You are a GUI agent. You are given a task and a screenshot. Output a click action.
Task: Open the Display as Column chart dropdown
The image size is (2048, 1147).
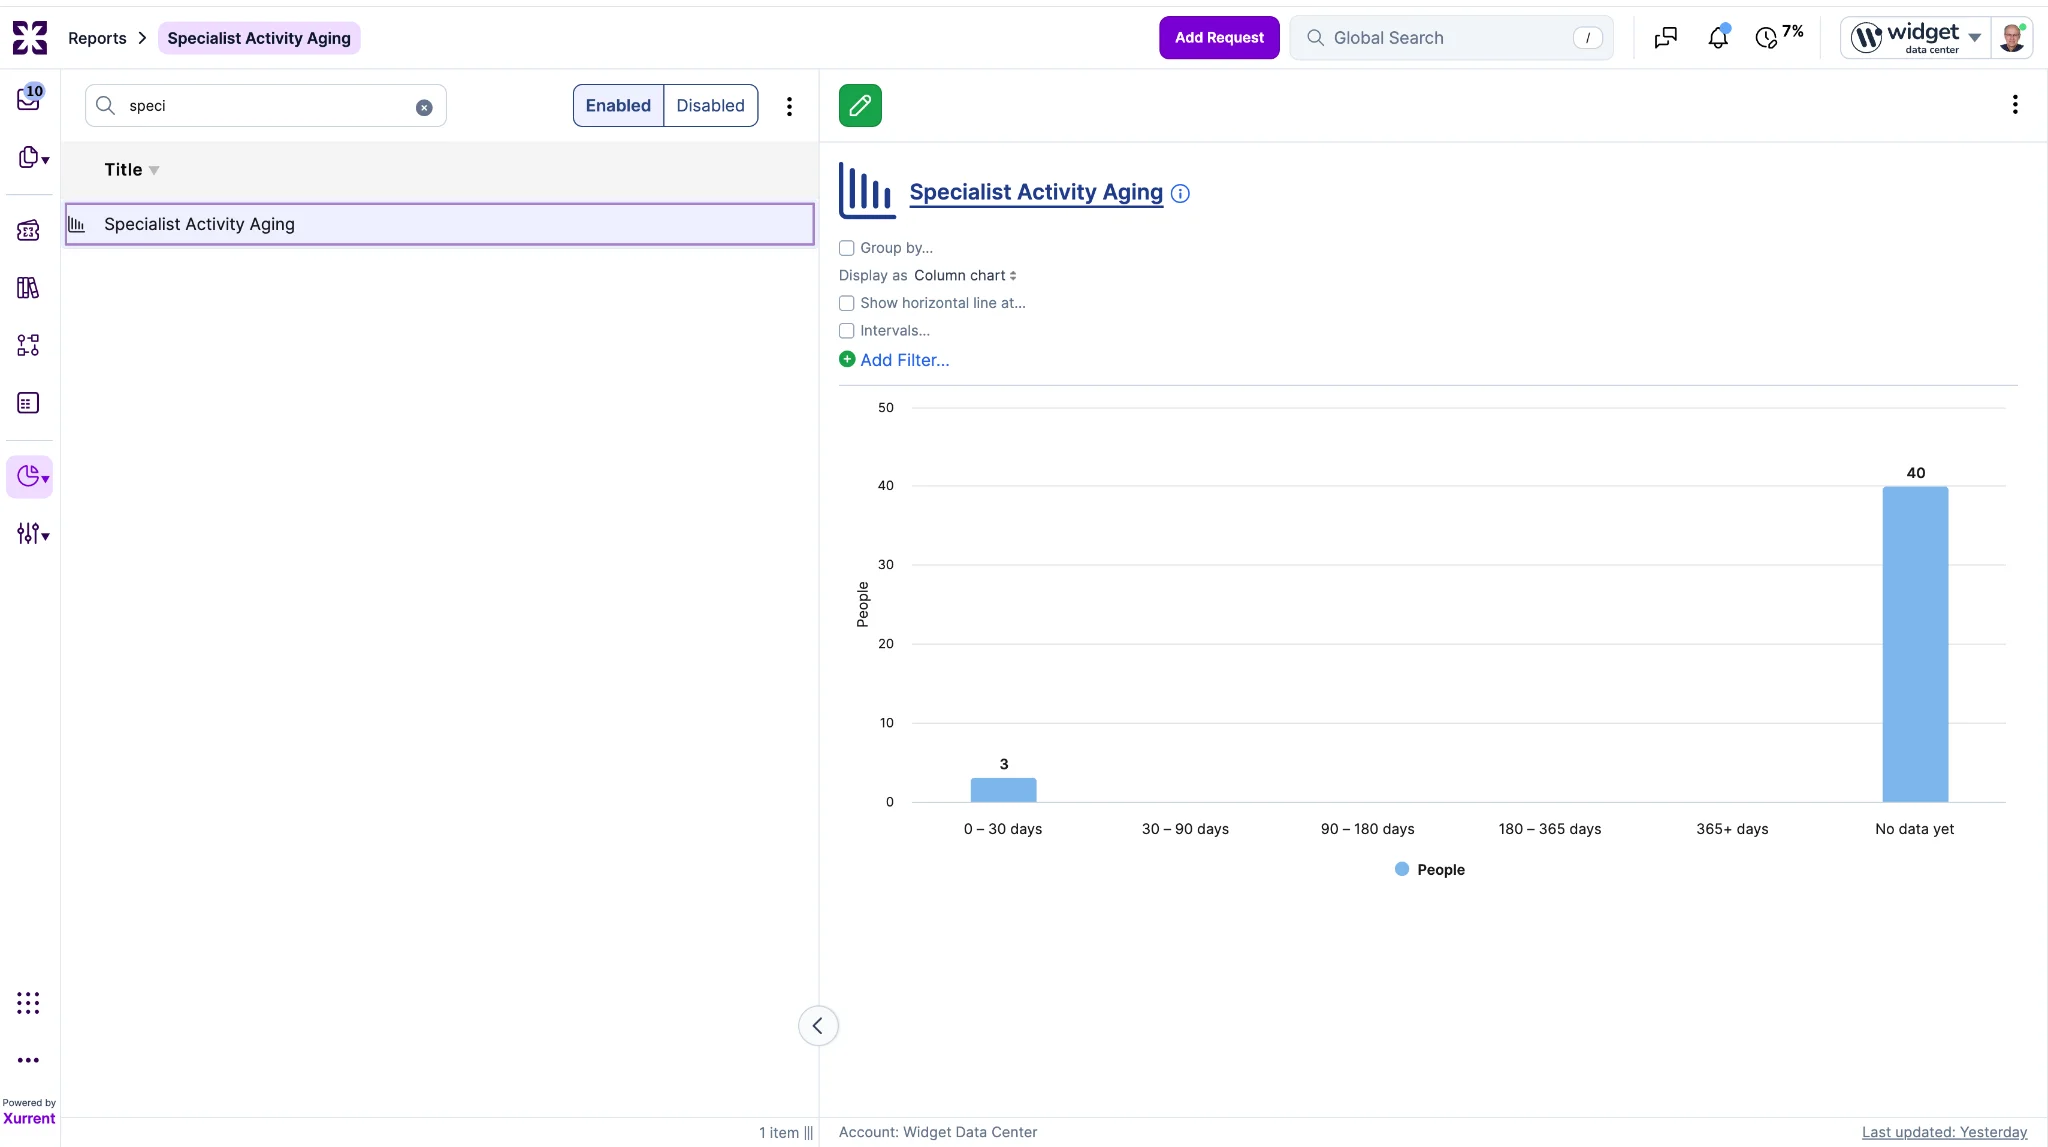coord(965,275)
